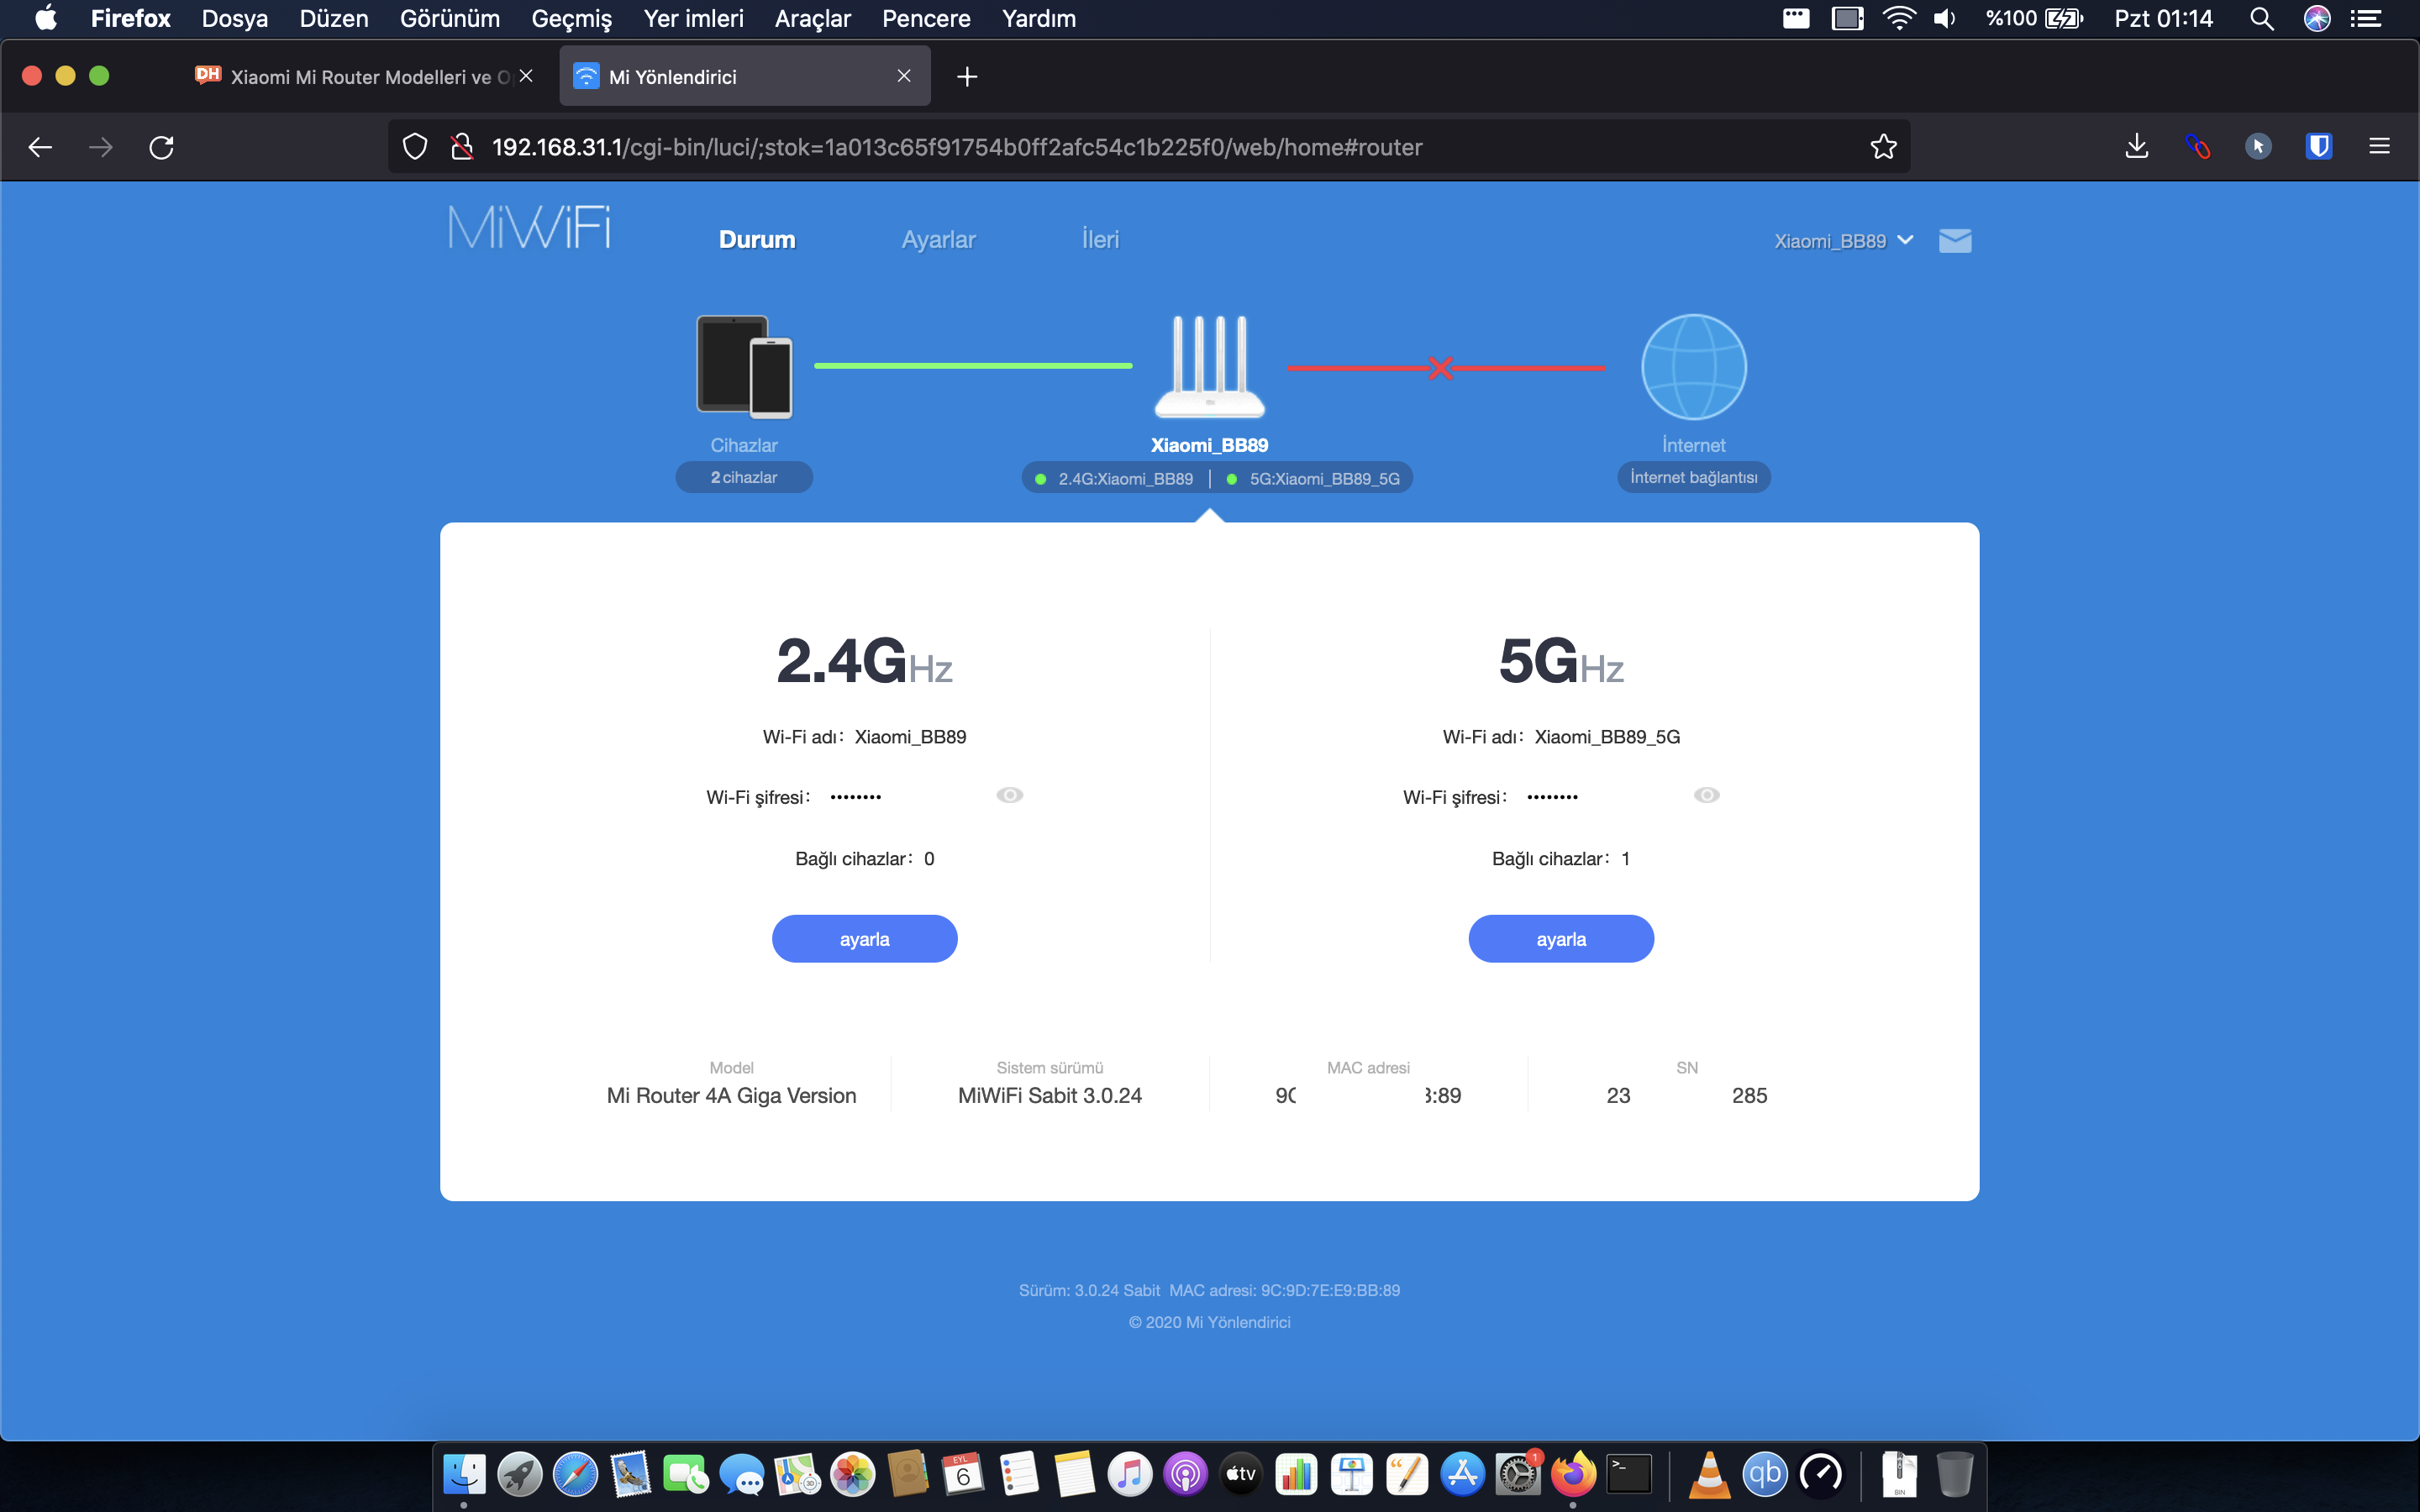Click the Internet globe icon

pos(1694,367)
